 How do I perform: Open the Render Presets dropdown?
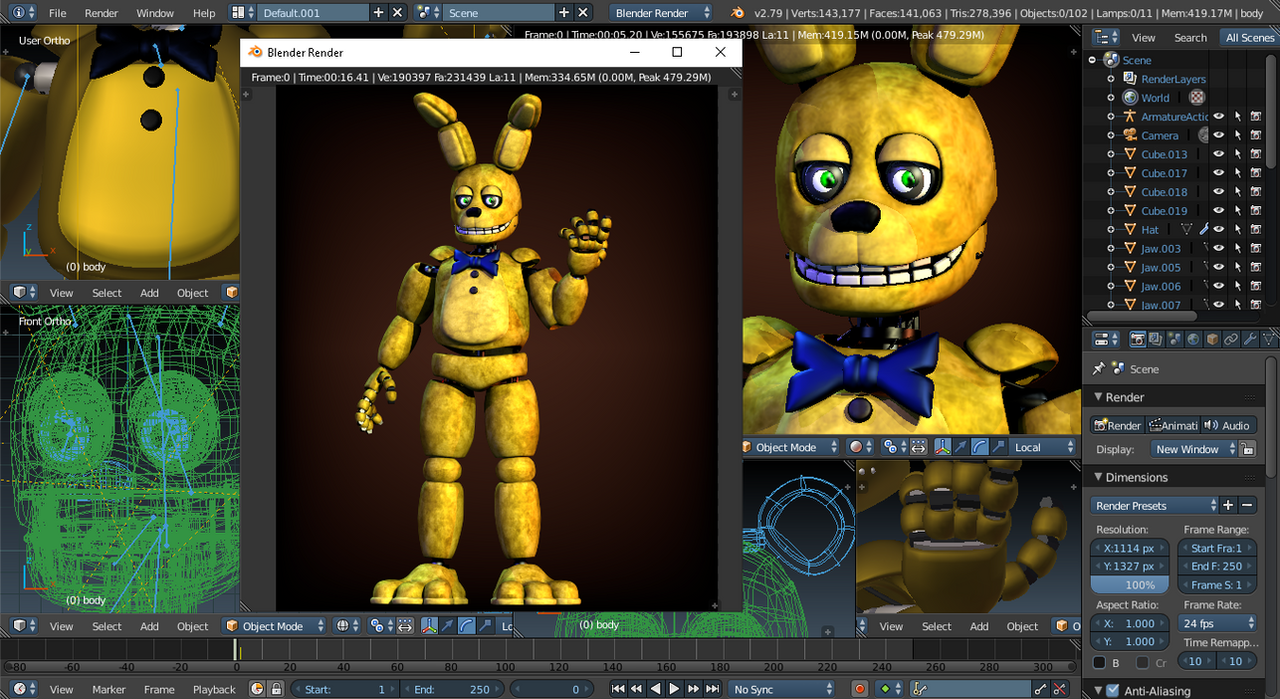1155,506
